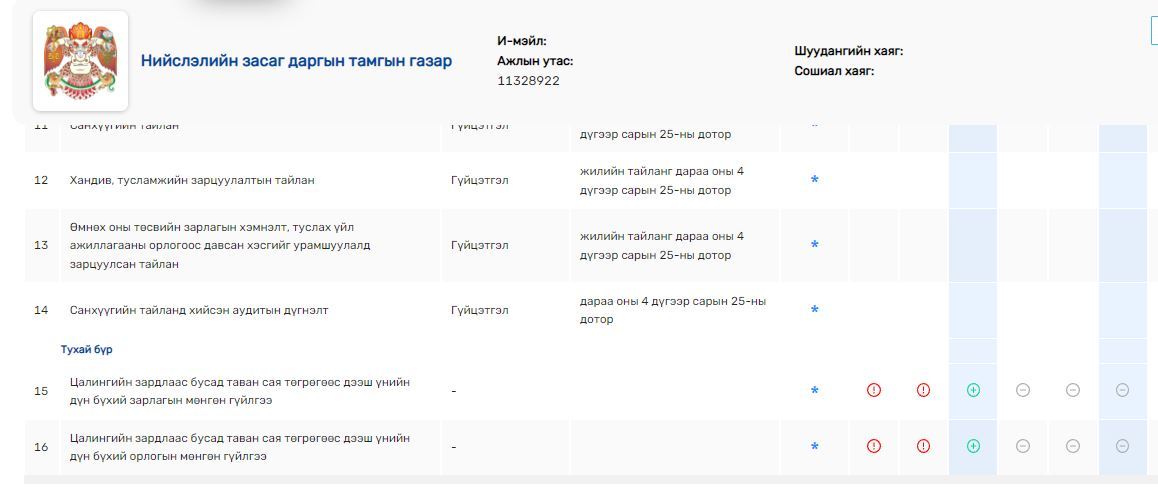
Task: Click the second red warning icon in row 15
Action: tap(923, 391)
